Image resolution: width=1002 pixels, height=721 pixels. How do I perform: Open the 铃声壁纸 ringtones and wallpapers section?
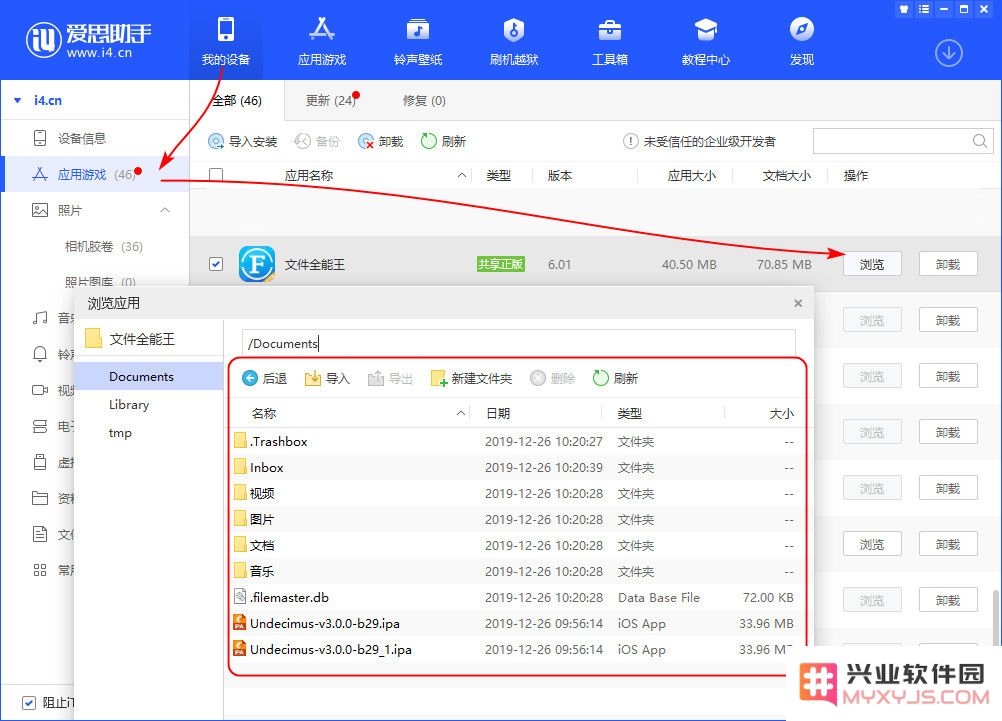click(x=418, y=42)
